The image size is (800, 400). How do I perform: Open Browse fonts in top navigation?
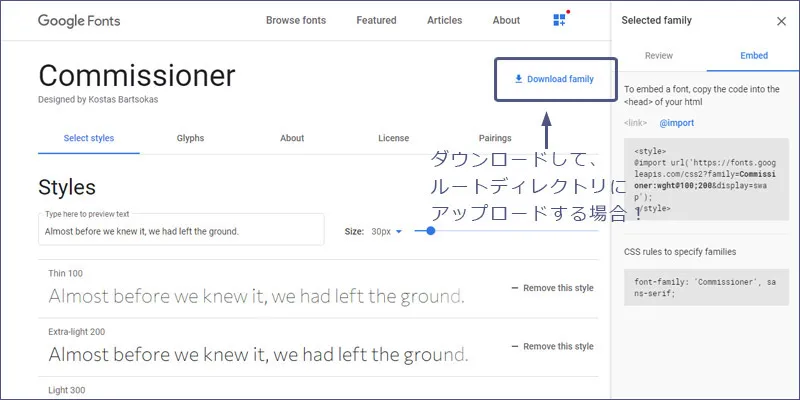297,20
